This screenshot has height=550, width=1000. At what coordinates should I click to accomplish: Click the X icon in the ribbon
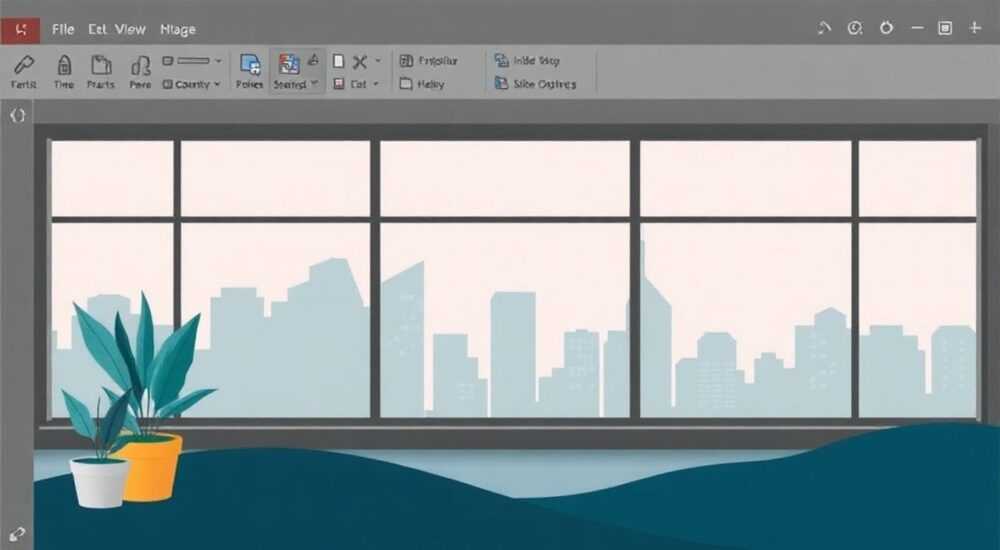360,61
